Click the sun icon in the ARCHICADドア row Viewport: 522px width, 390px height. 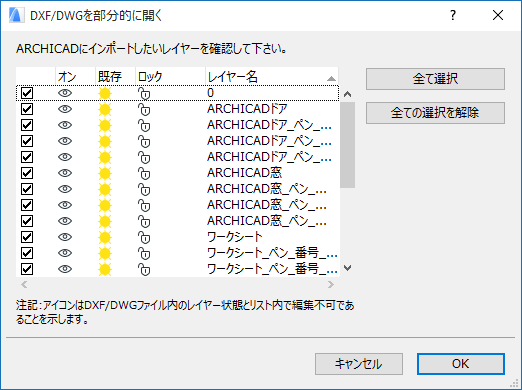(x=105, y=109)
